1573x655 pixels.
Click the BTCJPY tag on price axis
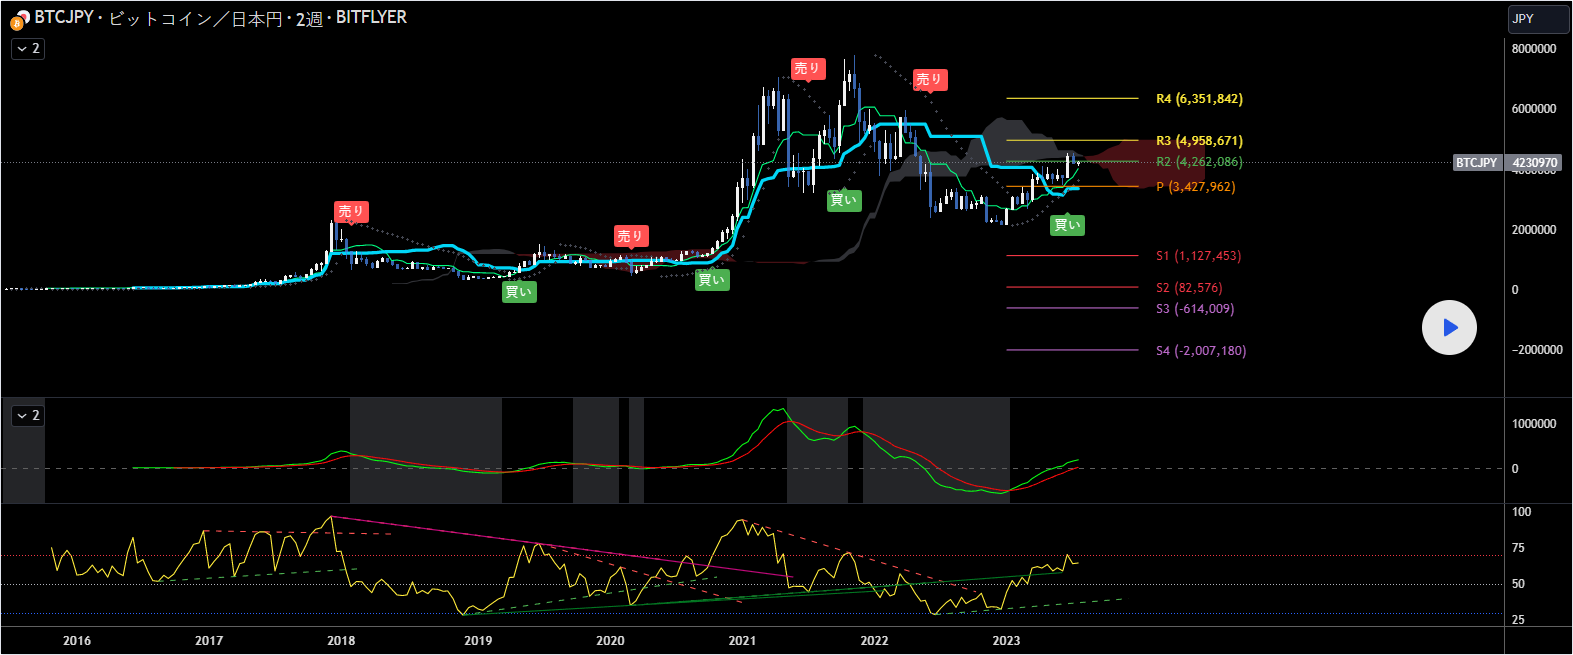pyautogui.click(x=1476, y=163)
